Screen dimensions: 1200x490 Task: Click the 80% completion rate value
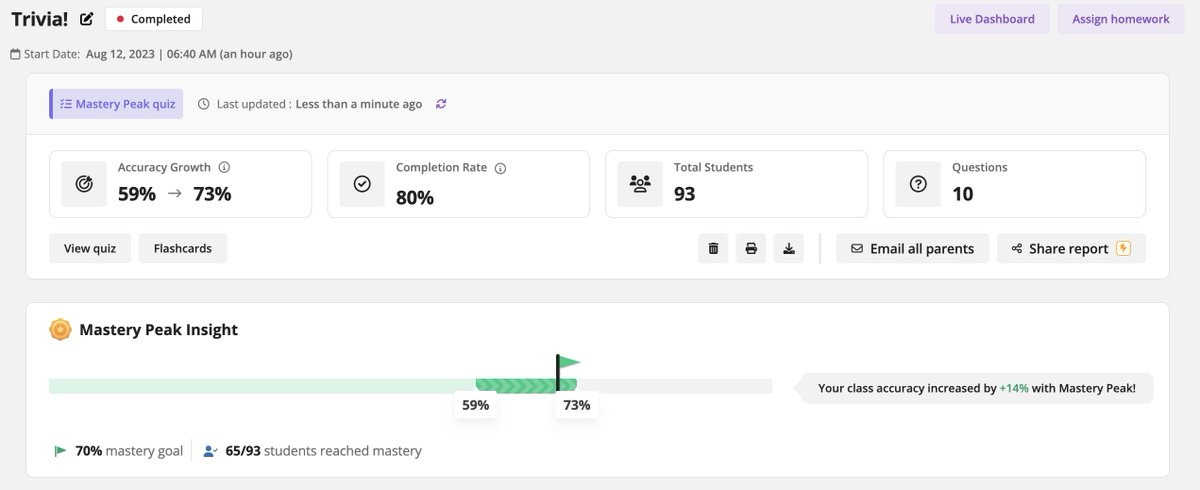415,197
